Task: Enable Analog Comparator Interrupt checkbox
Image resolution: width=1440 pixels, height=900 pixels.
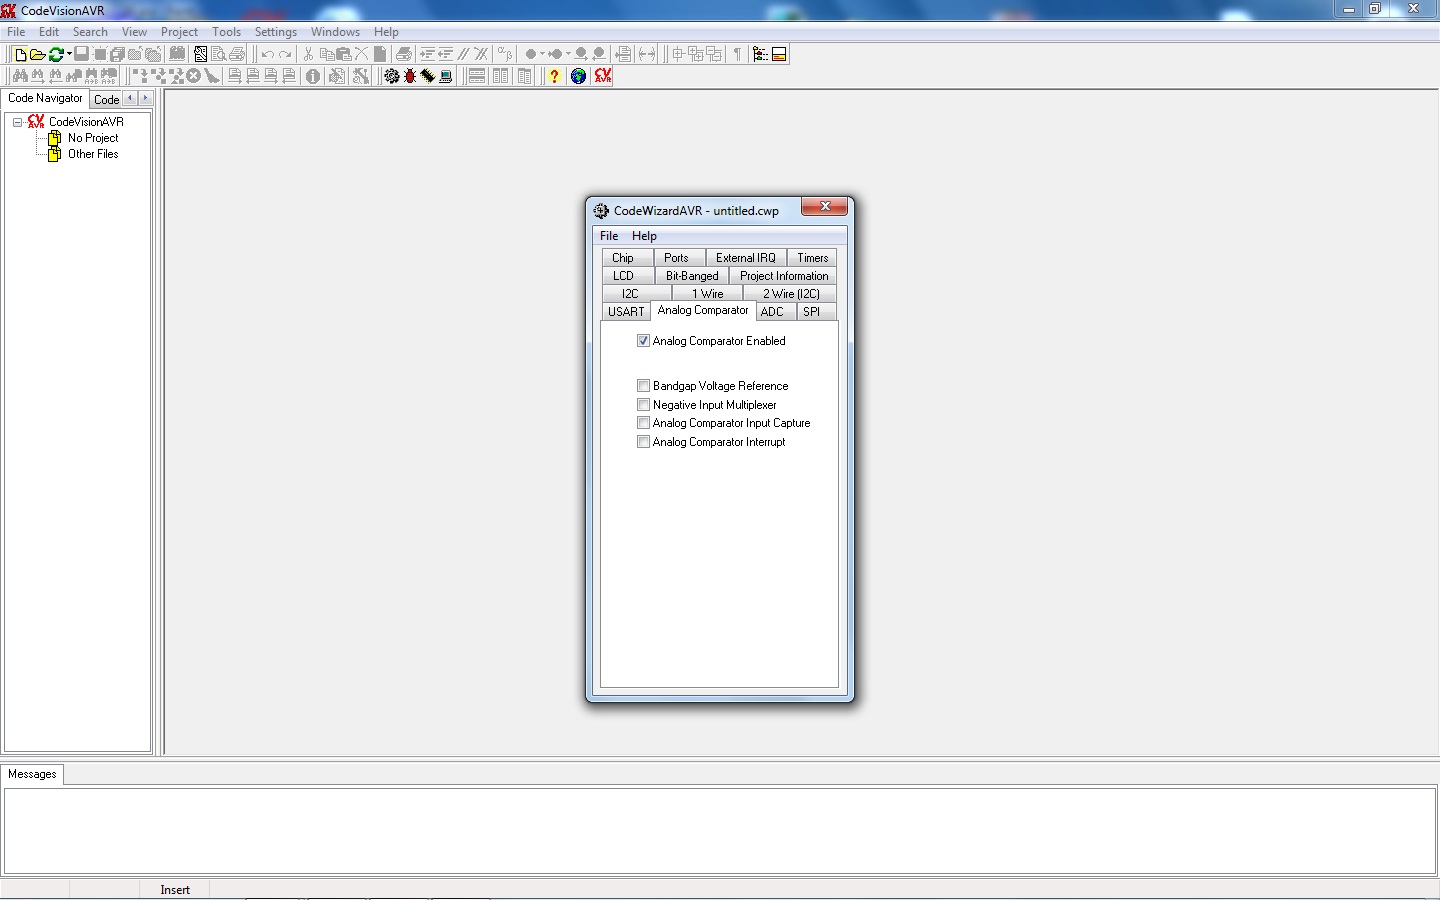Action: (x=643, y=442)
